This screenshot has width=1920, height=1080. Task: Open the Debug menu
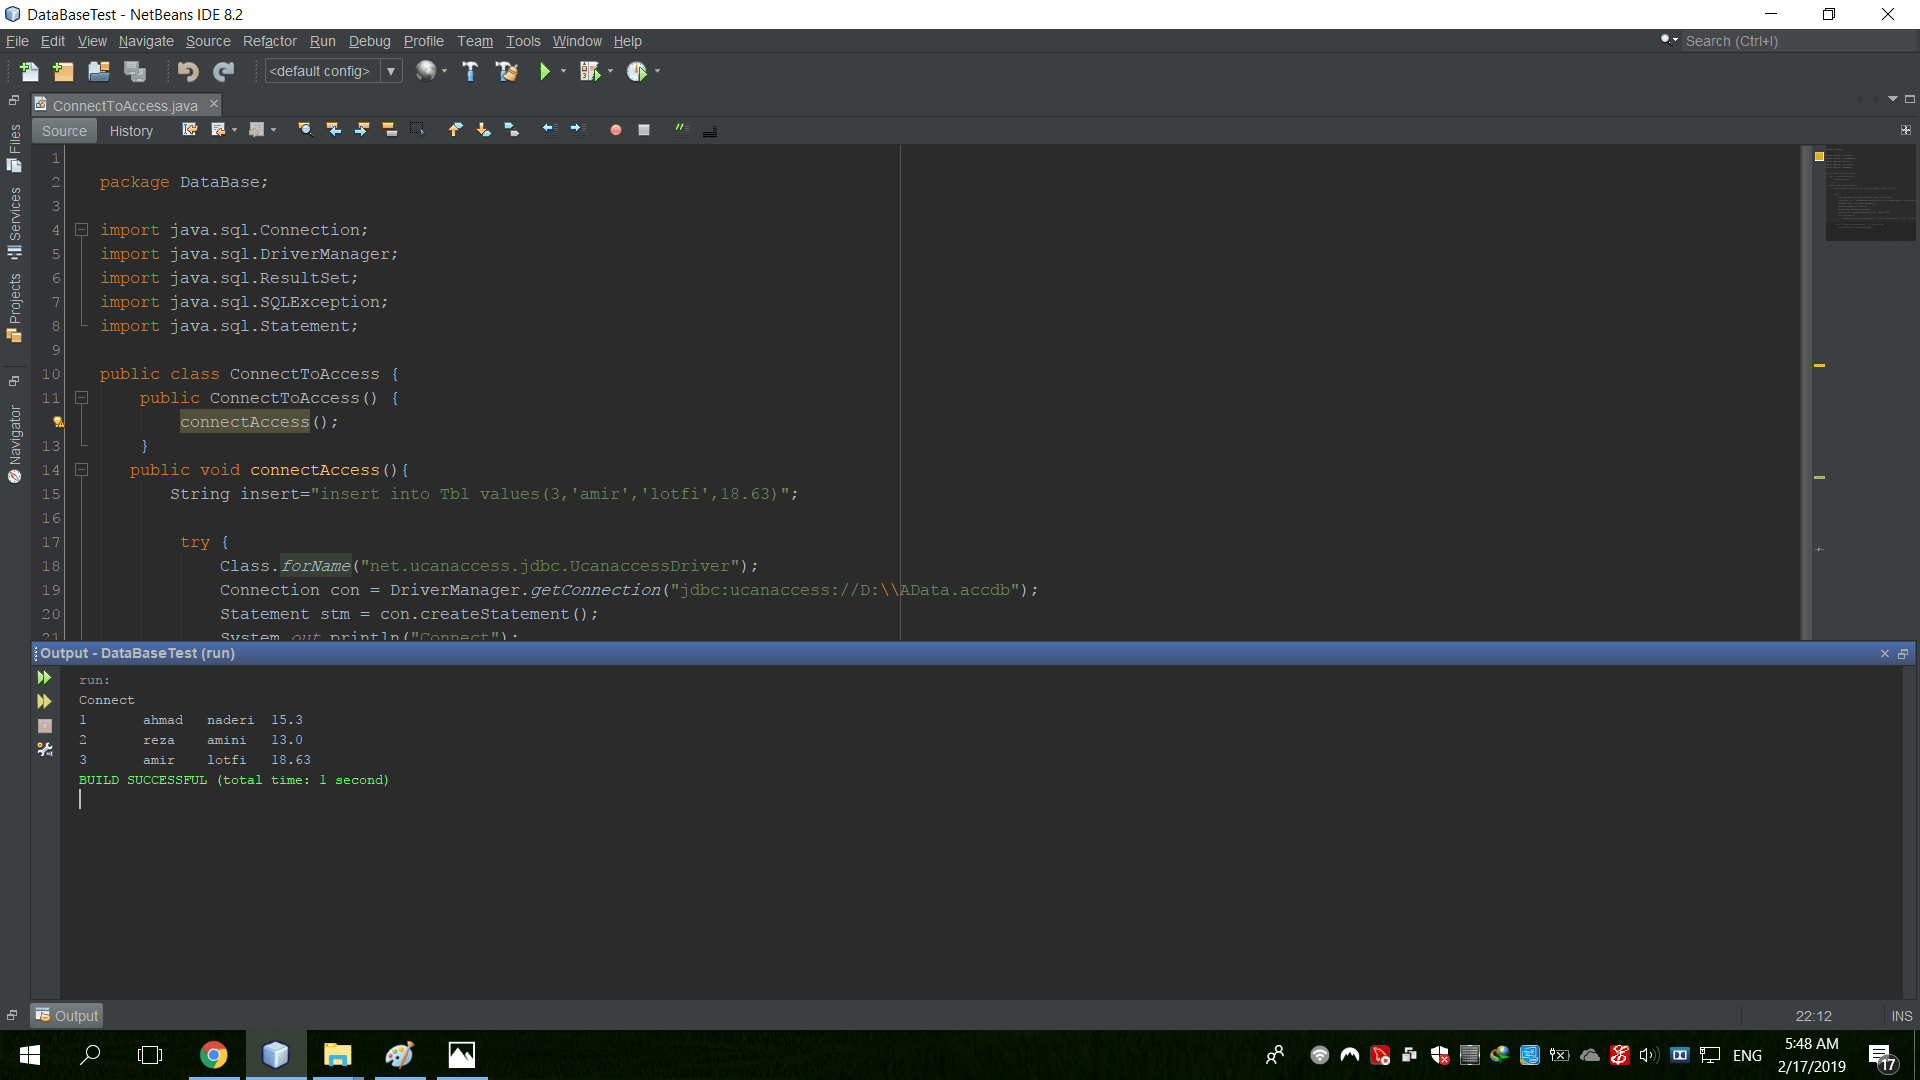point(367,41)
